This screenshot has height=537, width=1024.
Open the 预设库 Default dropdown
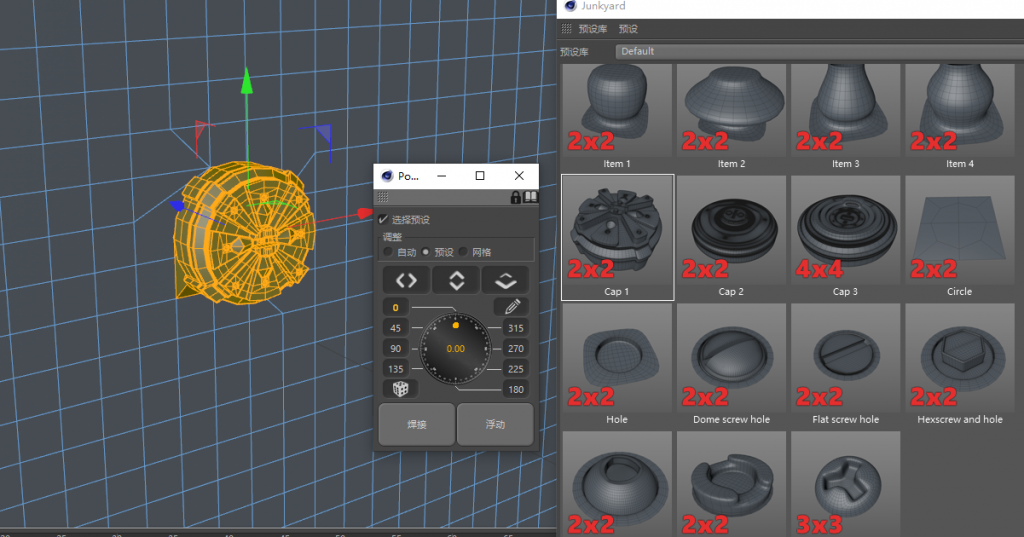click(x=820, y=51)
